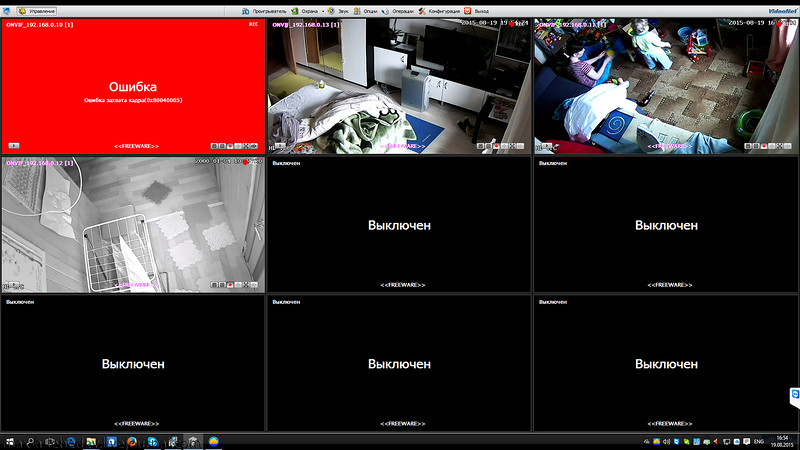Click fullscreen icon in 192.168.0.13 camera tile
The height and width of the screenshot is (450, 800).
pyautogui.click(x=512, y=146)
